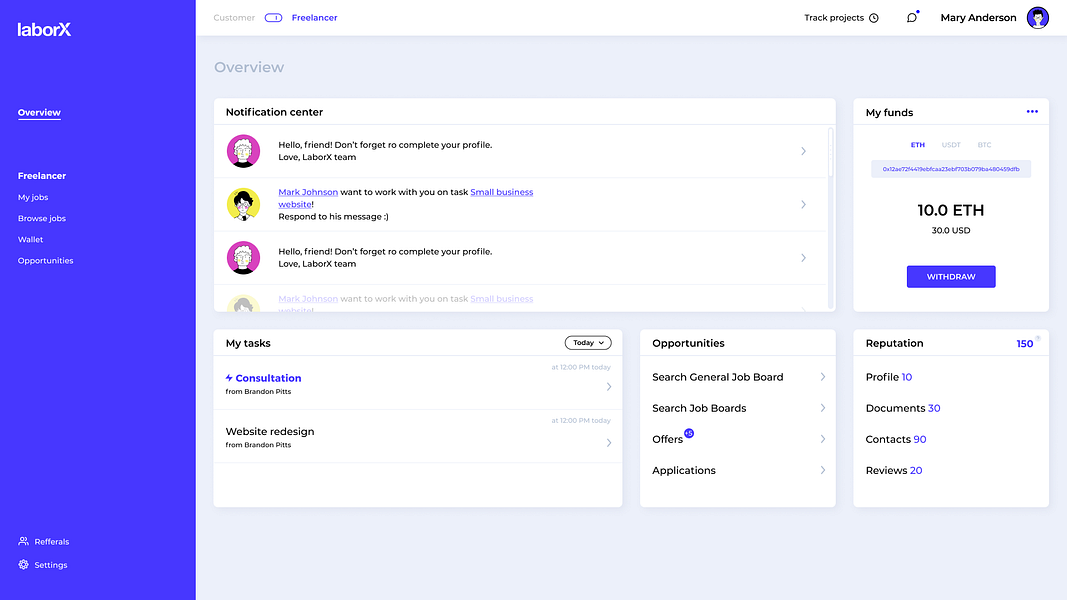
Task: Open Opportunities in sidebar
Action: (x=46, y=261)
